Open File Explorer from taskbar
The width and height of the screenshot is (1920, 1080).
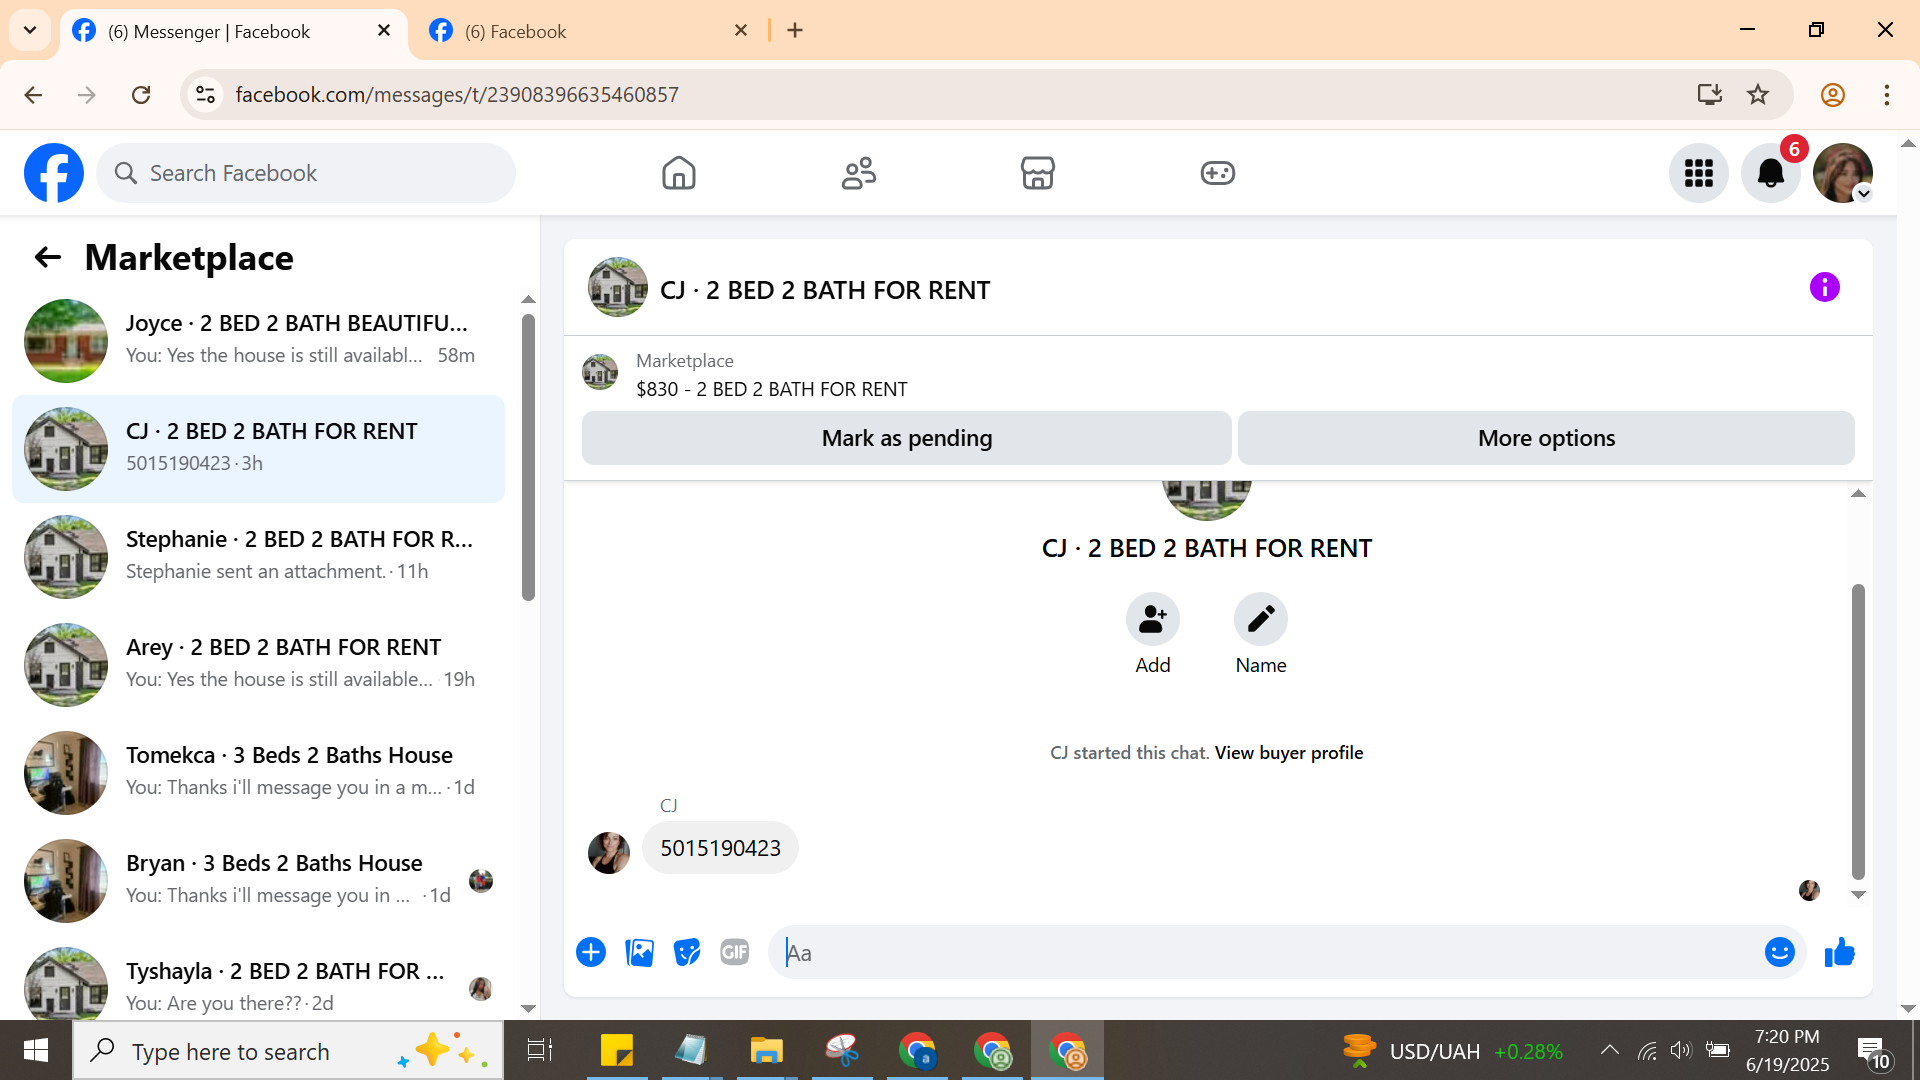767,1051
